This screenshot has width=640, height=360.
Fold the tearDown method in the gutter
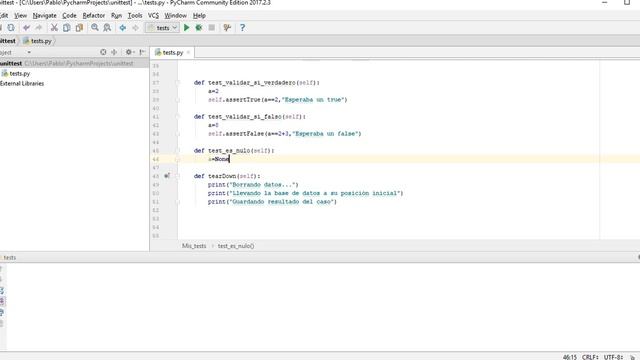click(x=178, y=176)
